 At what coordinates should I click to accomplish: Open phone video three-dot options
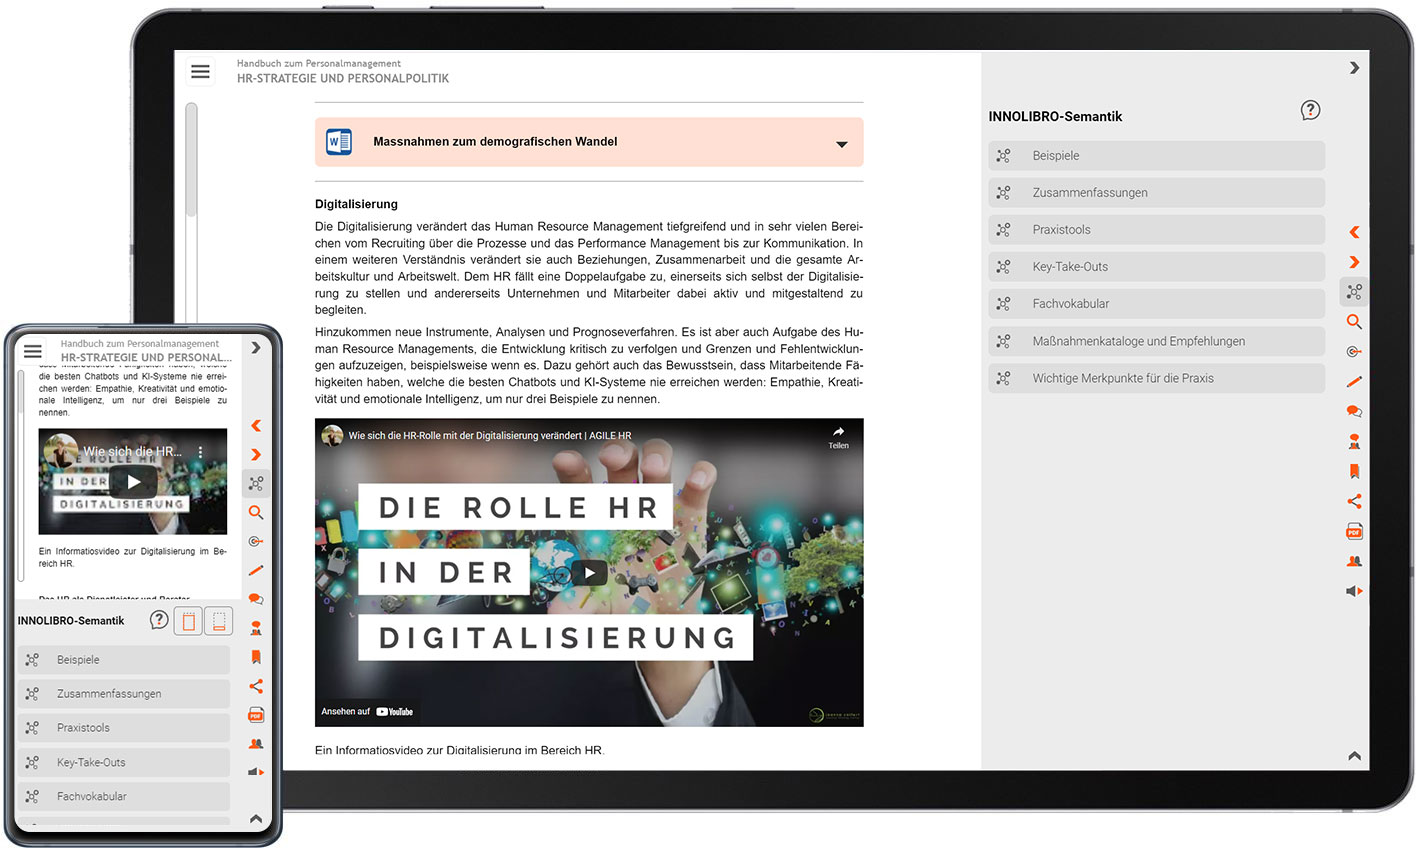click(x=201, y=452)
